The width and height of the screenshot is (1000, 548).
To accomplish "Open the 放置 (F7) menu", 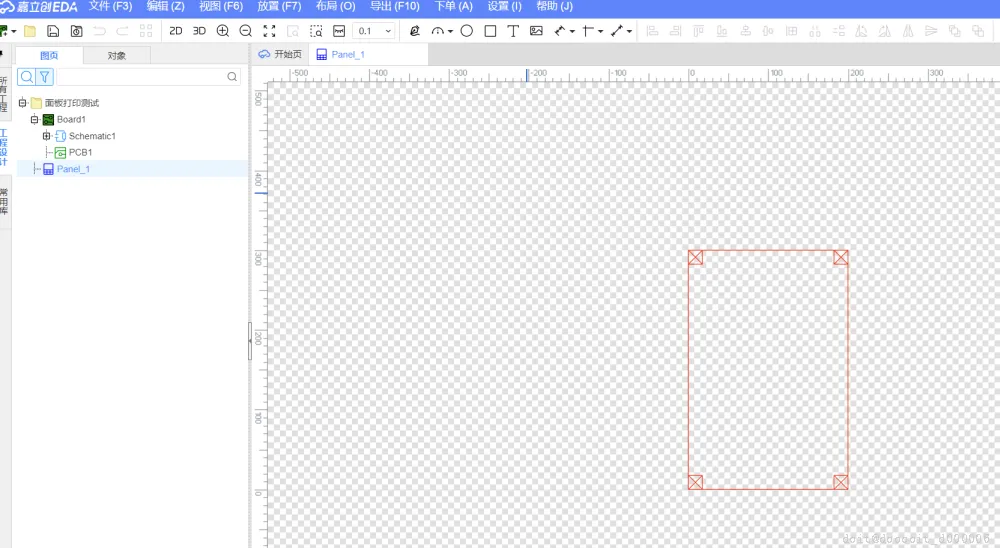I will 279,6.
